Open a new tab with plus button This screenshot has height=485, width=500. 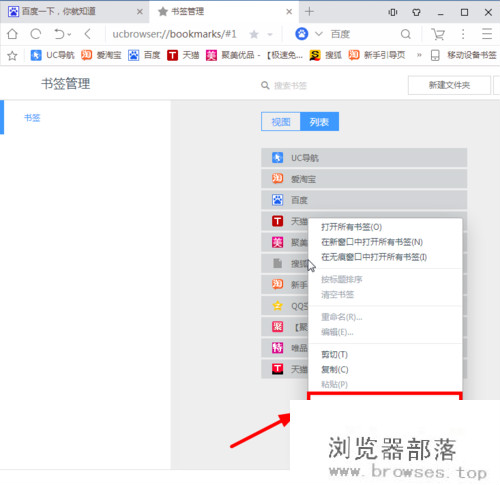click(309, 12)
